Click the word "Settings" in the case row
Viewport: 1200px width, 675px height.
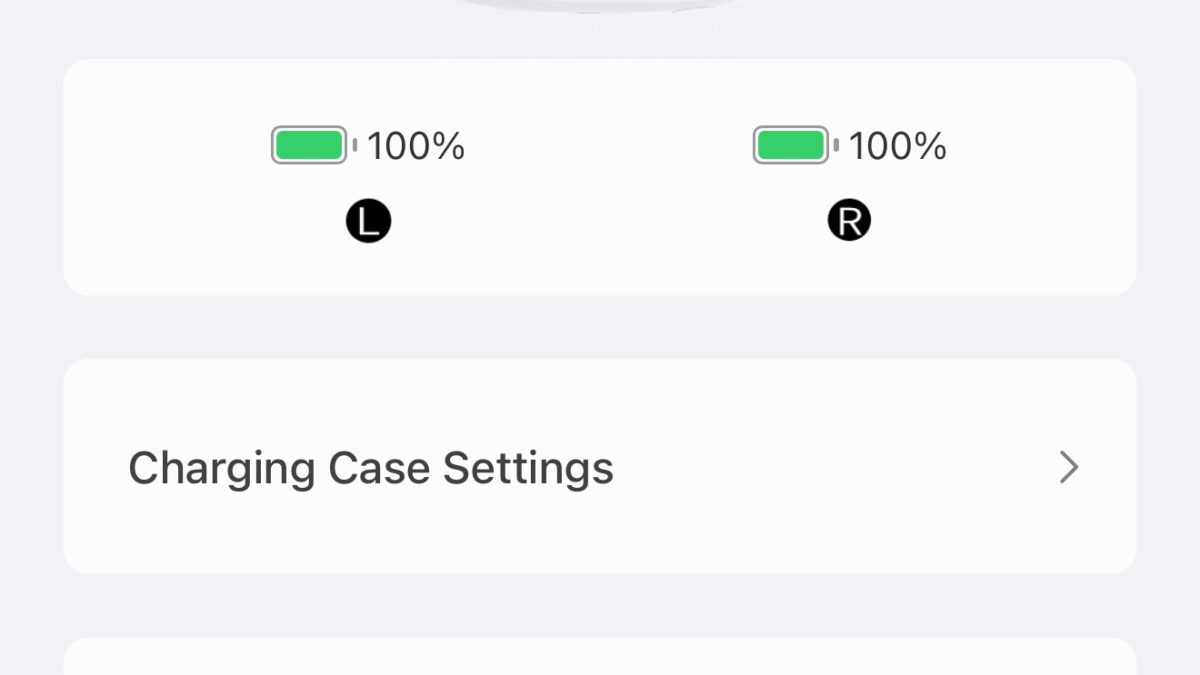528,468
